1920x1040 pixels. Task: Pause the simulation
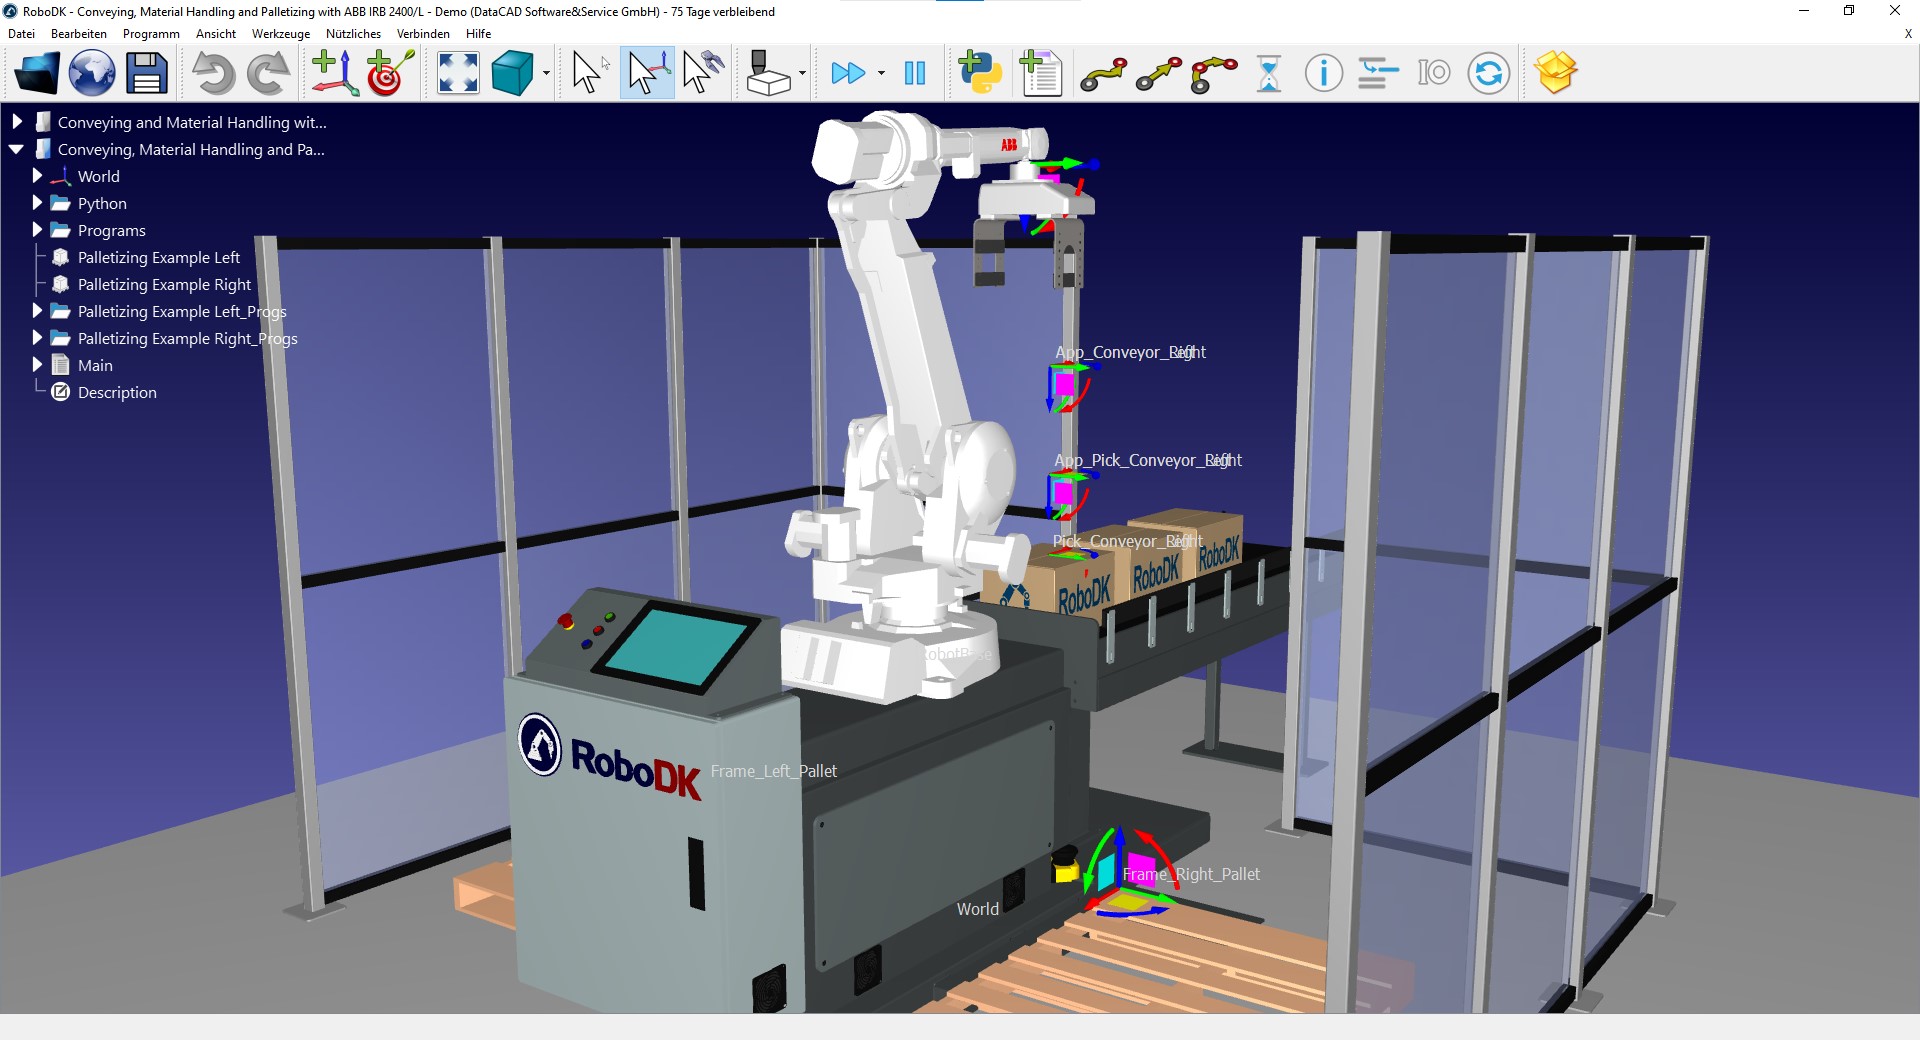(914, 73)
